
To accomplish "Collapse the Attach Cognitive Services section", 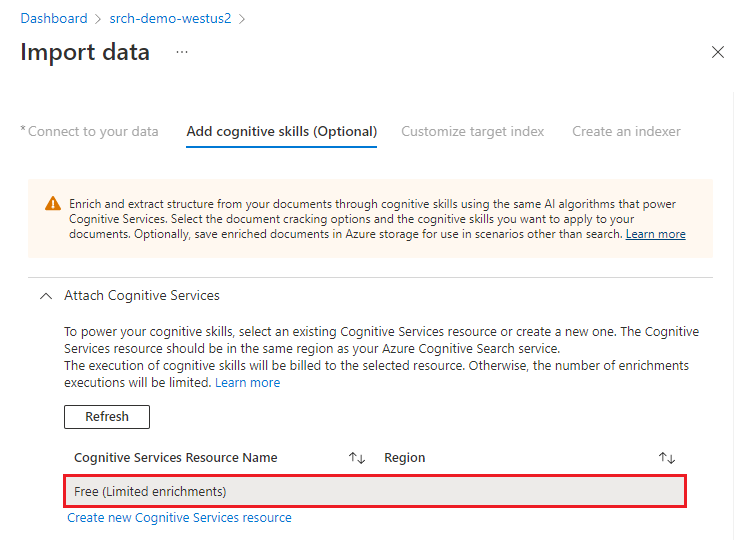I will point(45,296).
